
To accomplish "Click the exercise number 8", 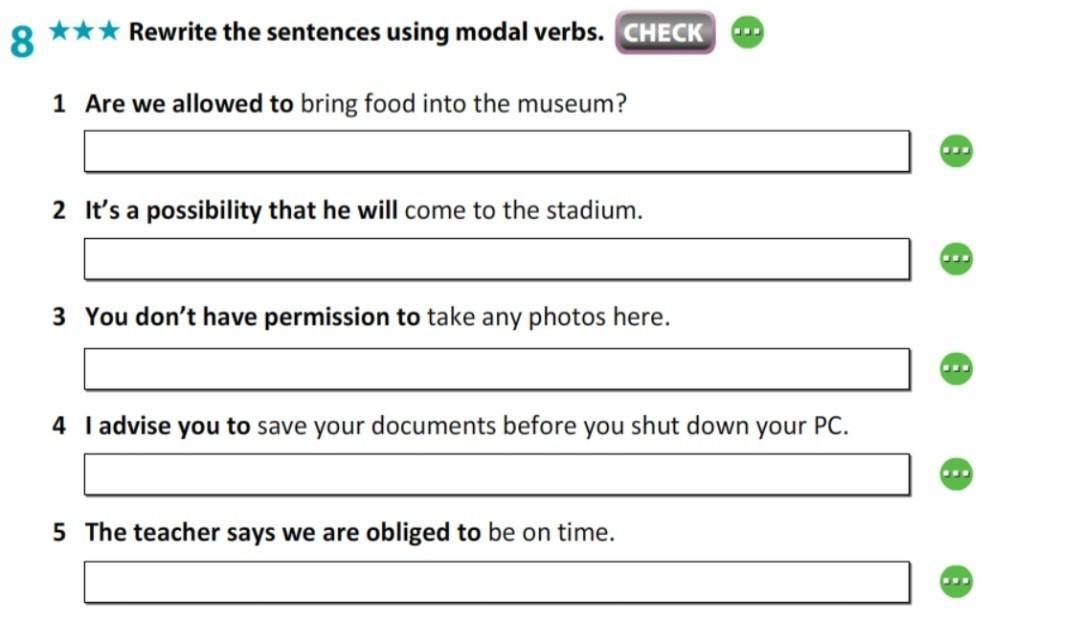I will 22,41.
